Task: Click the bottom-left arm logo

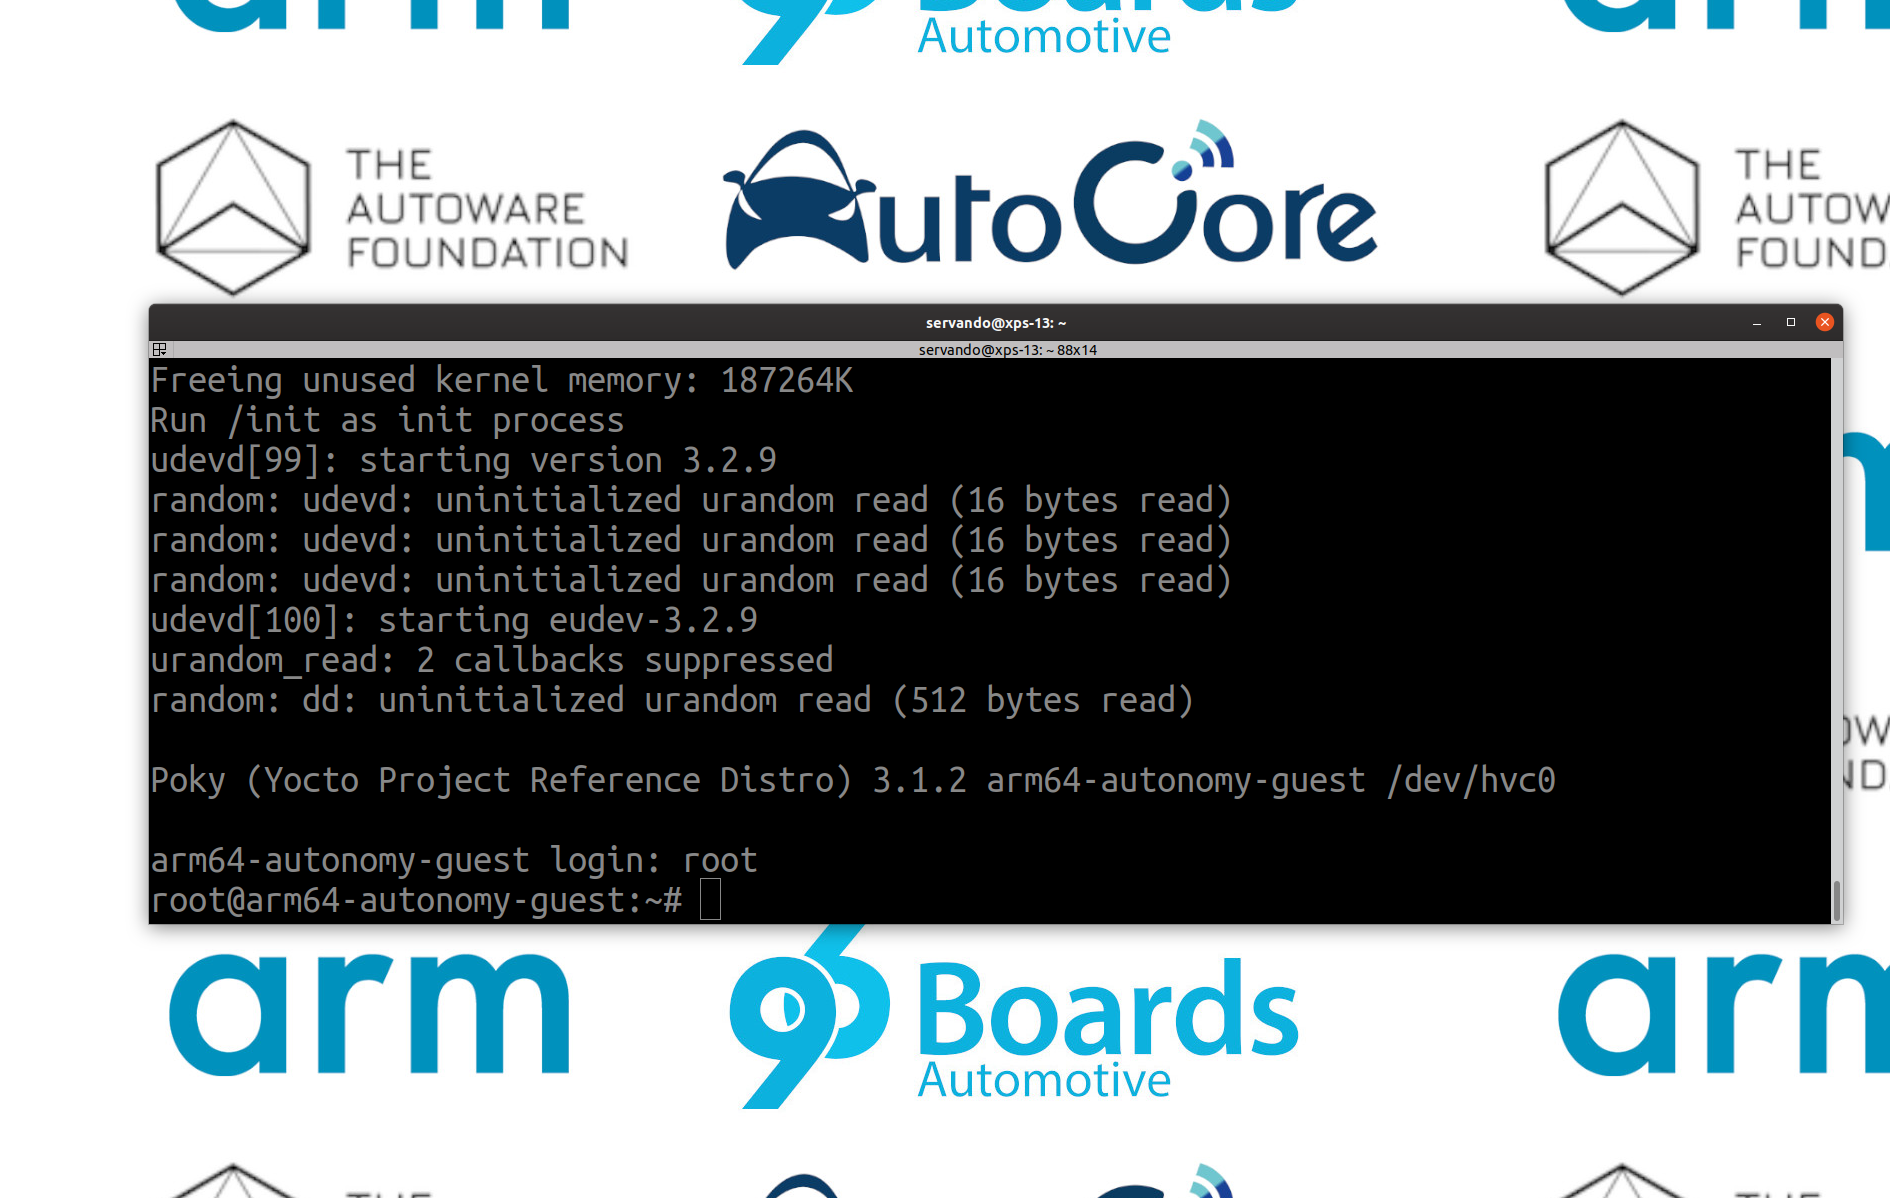Action: pyautogui.click(x=368, y=1015)
